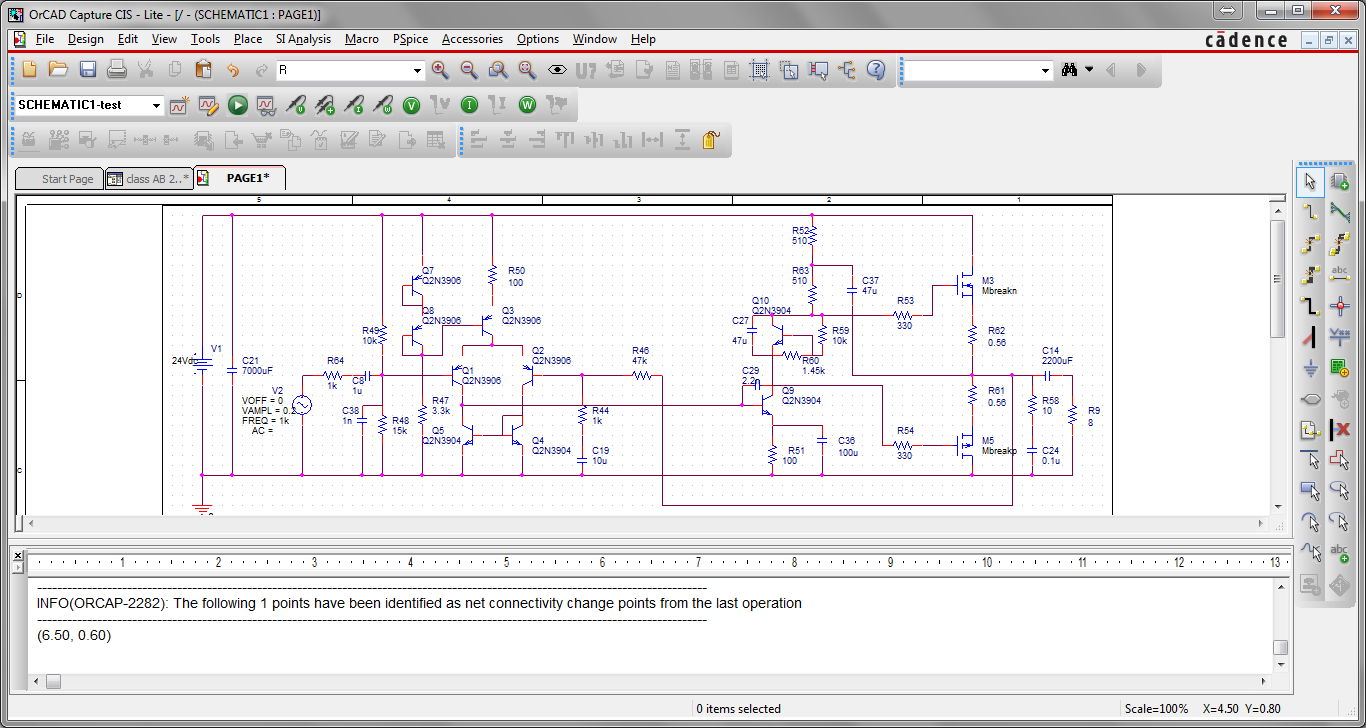Click the Zoom to Area icon

pyautogui.click(x=498, y=70)
